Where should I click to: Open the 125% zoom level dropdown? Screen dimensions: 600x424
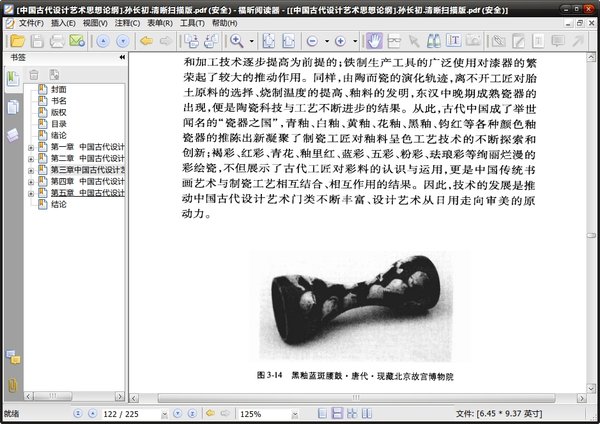(294, 414)
